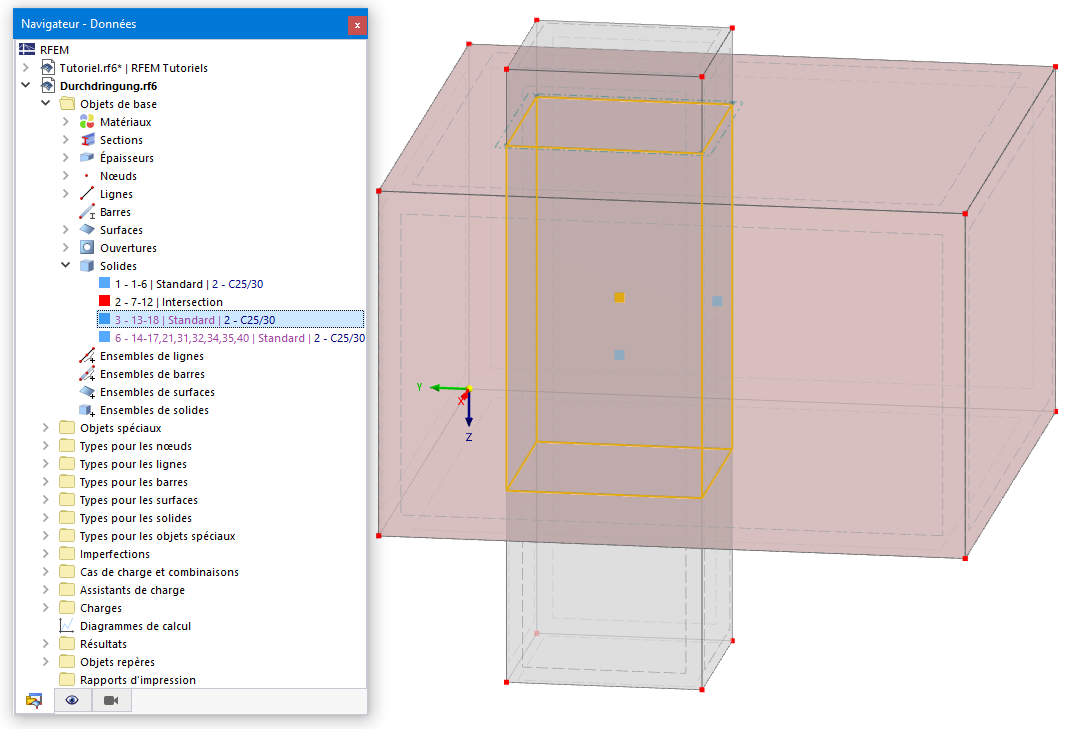Expand the Charges folder
Viewport: 1068px width, 729px height.
[46, 608]
